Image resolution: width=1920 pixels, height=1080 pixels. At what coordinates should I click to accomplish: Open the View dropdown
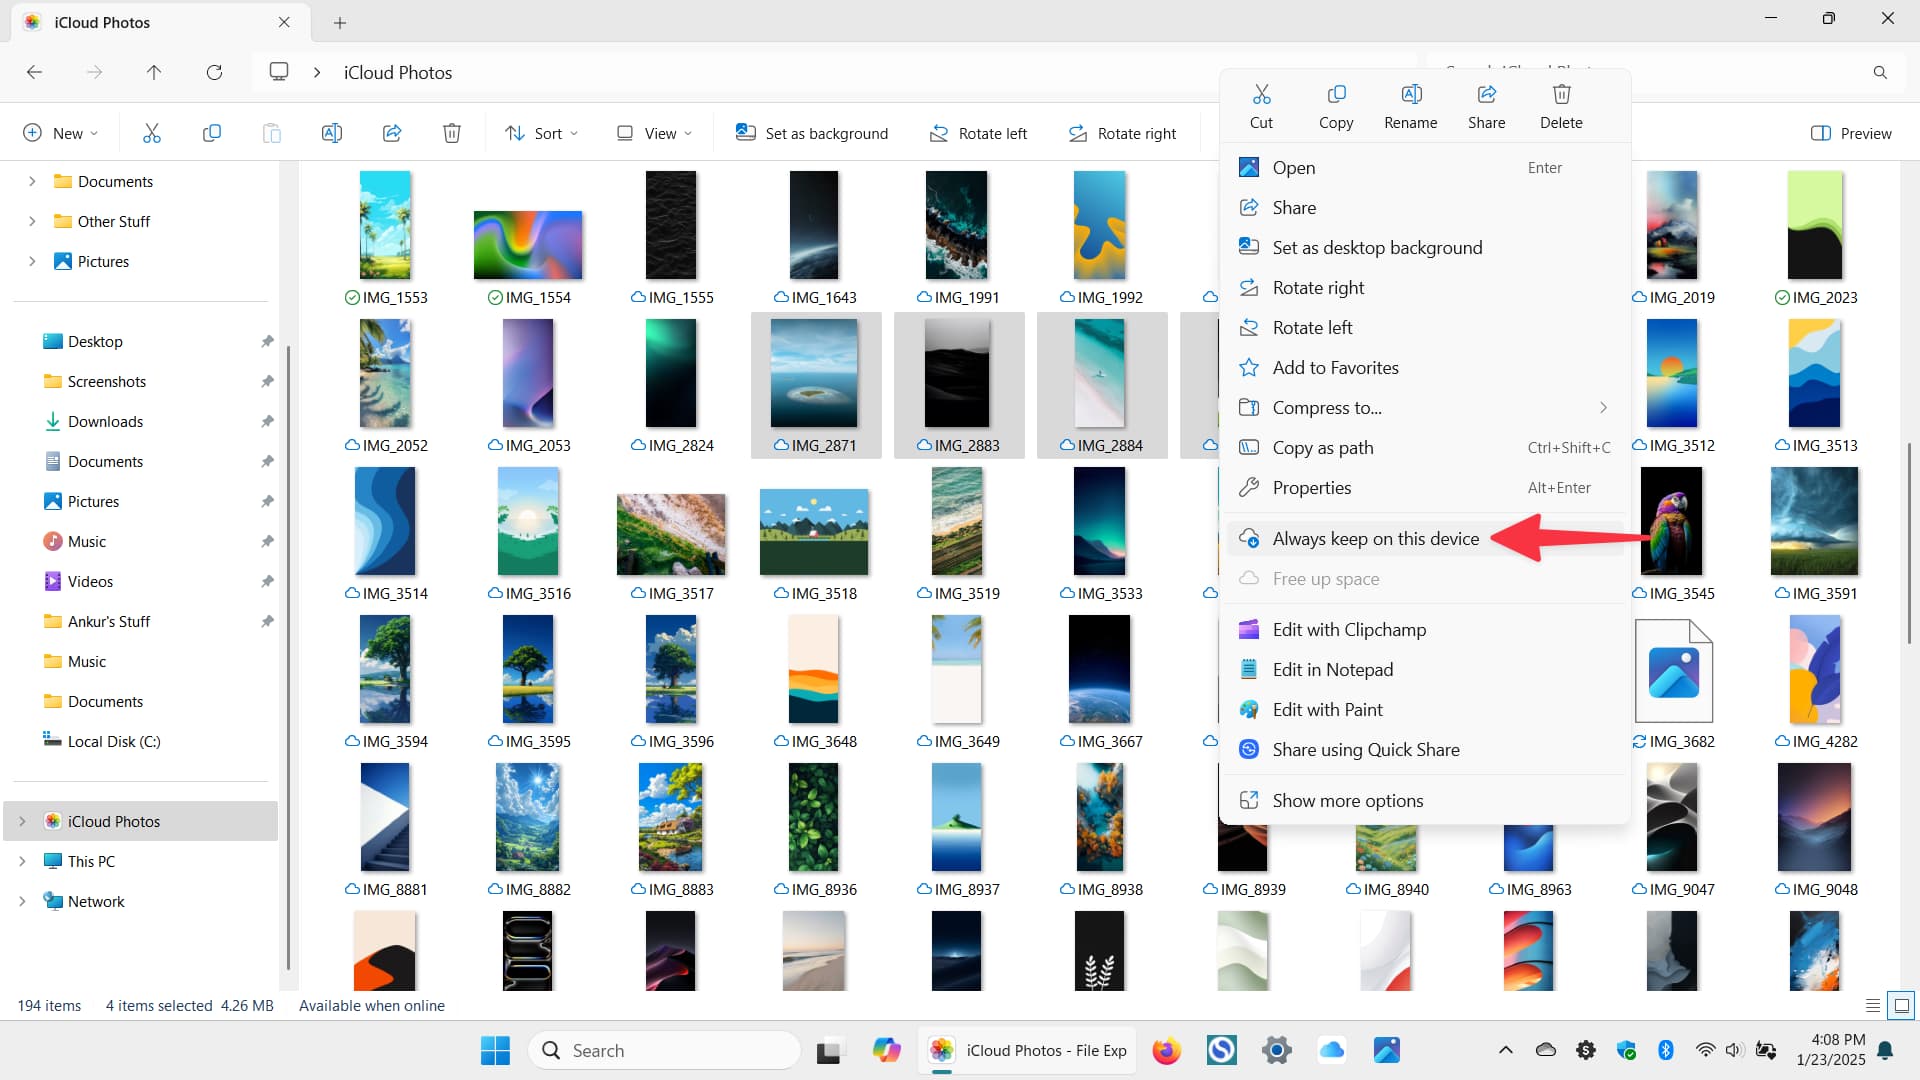pos(654,133)
